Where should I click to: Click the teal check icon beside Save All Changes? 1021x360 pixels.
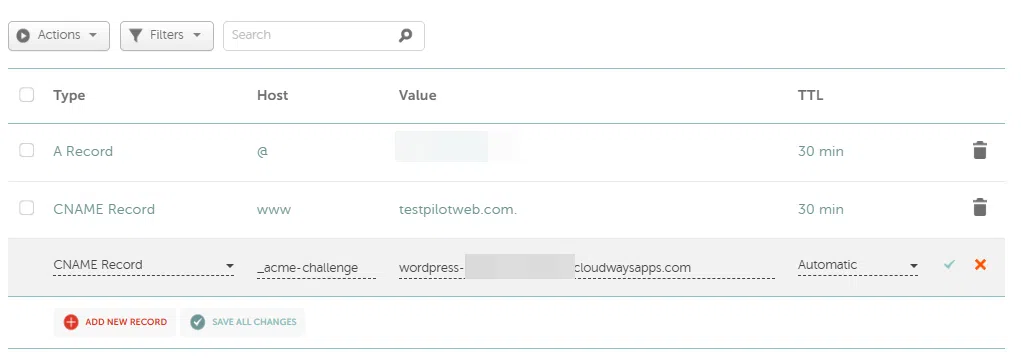point(197,322)
